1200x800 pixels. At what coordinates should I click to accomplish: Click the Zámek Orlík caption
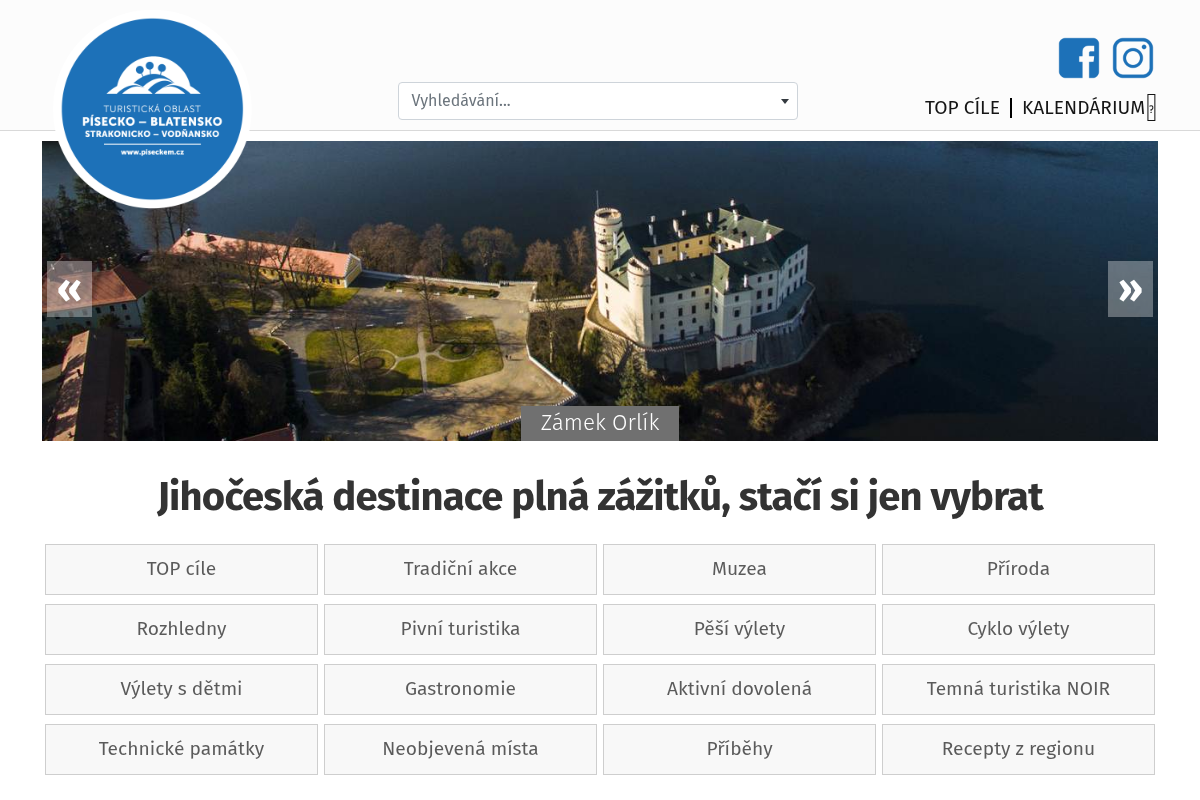point(600,423)
